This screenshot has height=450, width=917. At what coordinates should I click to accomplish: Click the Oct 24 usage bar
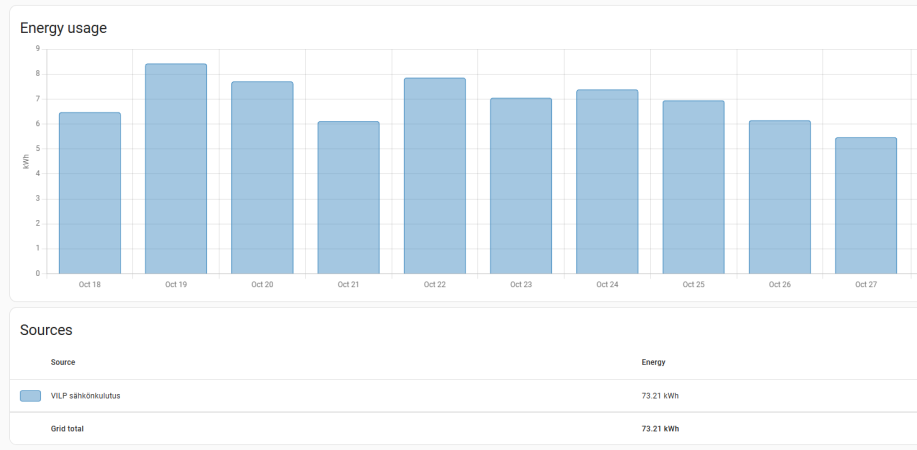(x=607, y=182)
